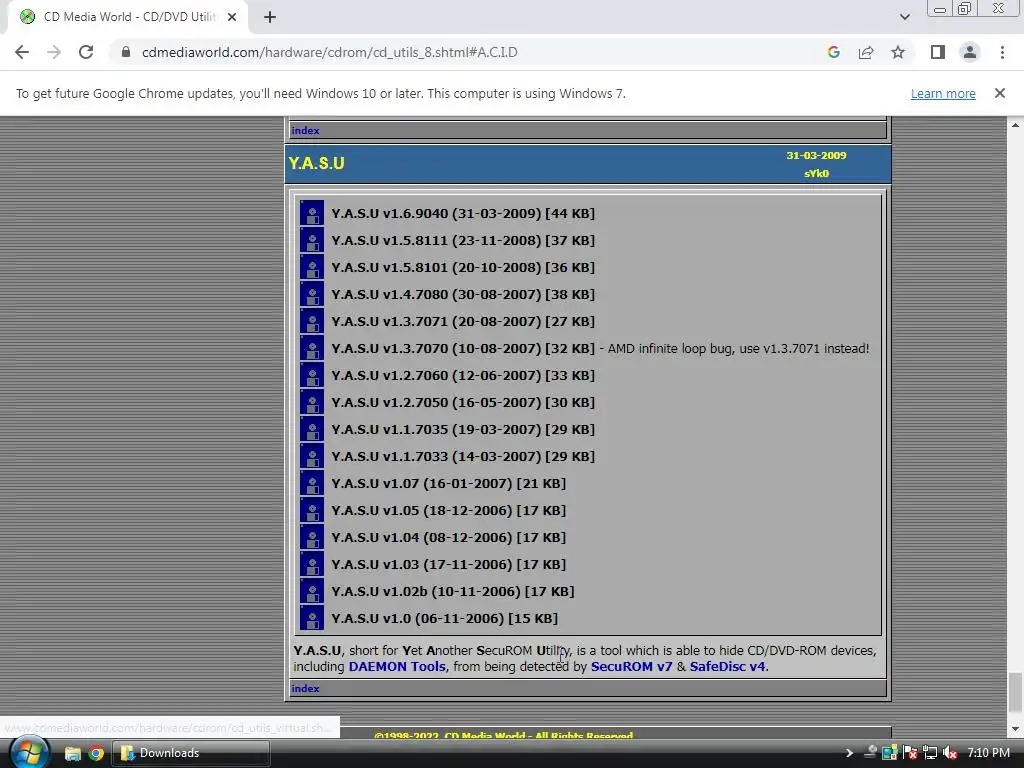Screen dimensions: 1024x768
Task: Open Y.A.S.U v1.1.7033 (14-03-2007) link
Action: (463, 456)
